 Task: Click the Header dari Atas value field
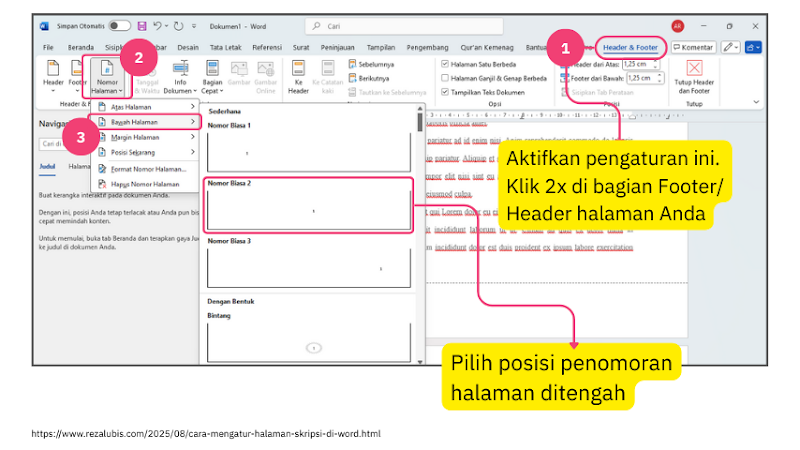pos(637,64)
